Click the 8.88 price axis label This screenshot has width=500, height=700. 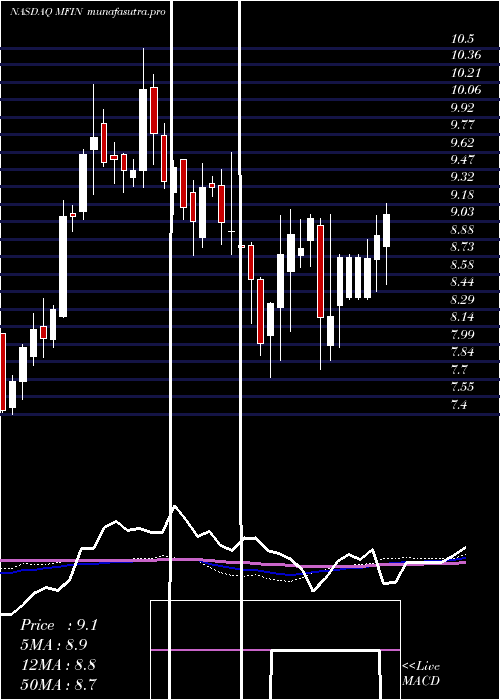click(462, 229)
